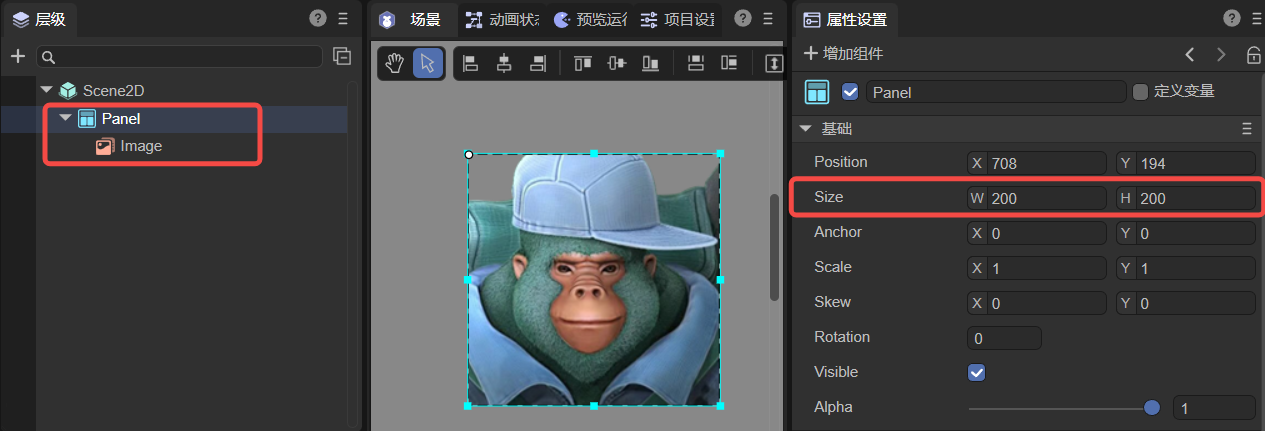Screen dimensions: 1265x431
Task: Edit the Alpha value field
Action: [1214, 407]
